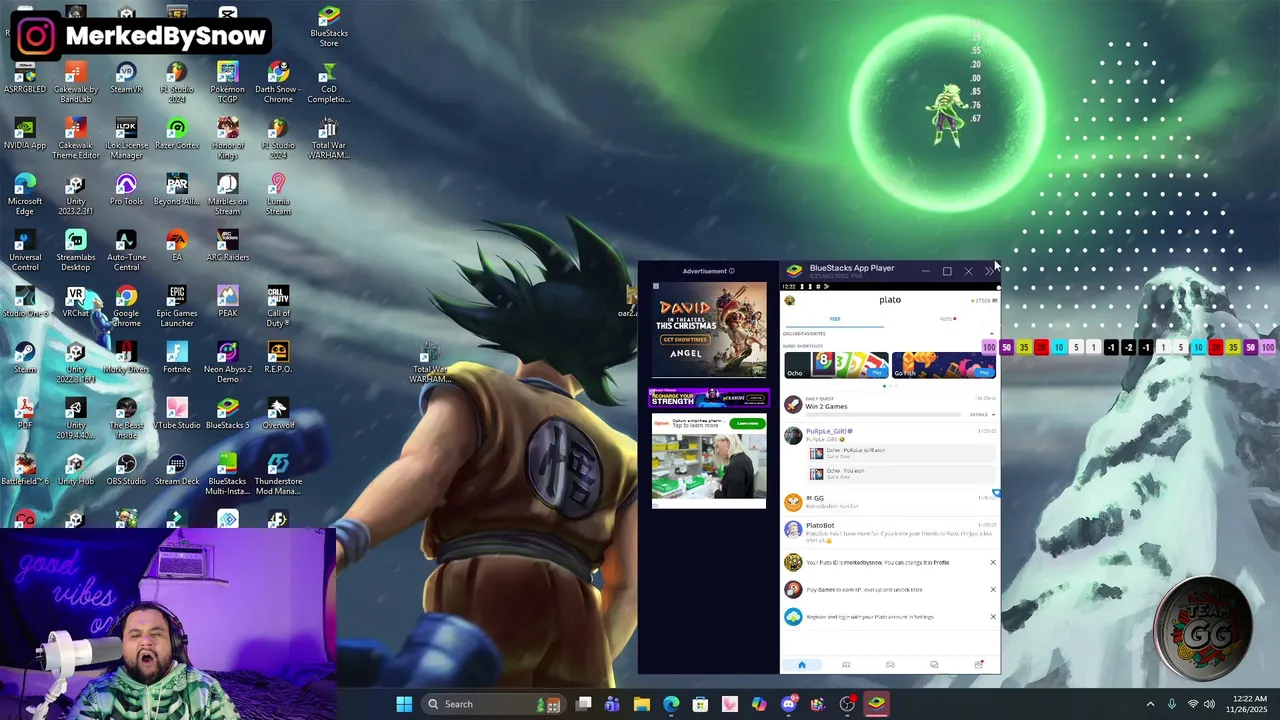Open the GG group chat row
Viewport: 1280px width, 720px height.
pos(890,502)
